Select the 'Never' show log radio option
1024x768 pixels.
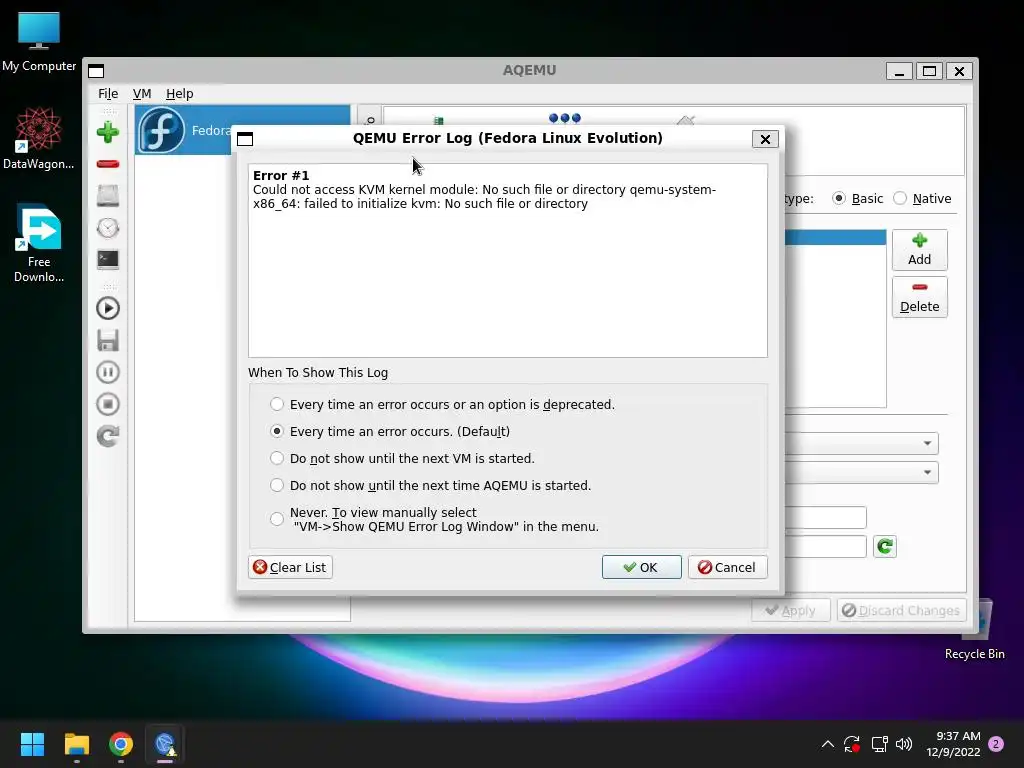tap(277, 519)
